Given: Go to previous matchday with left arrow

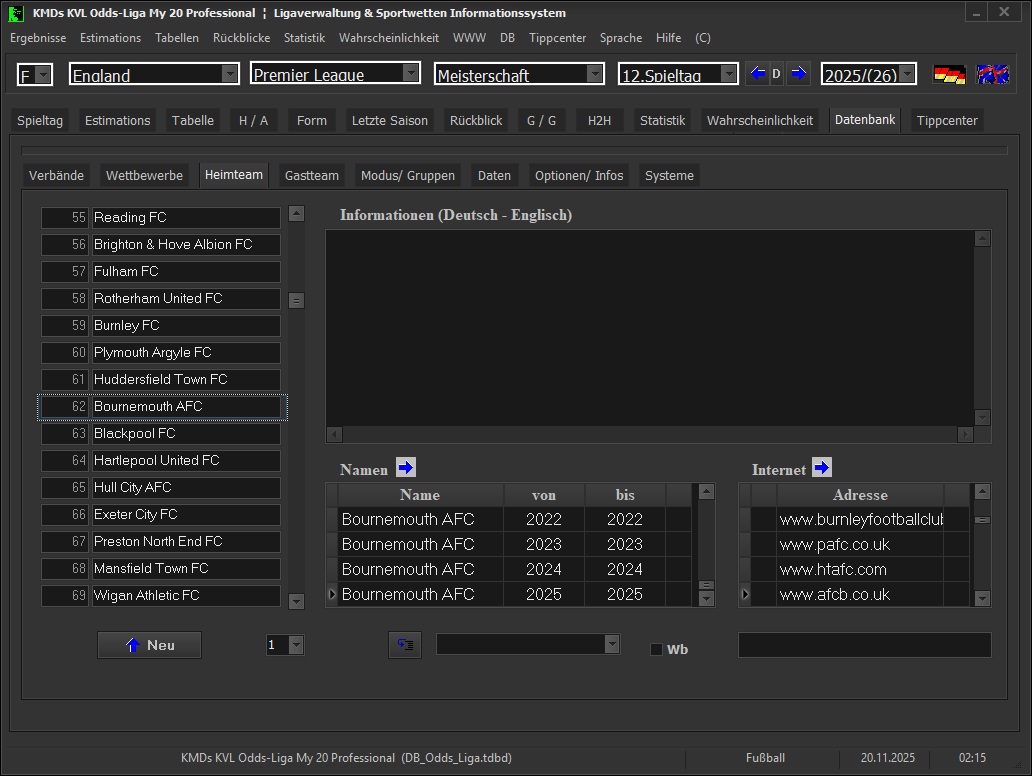Looking at the screenshot, I should click(757, 74).
